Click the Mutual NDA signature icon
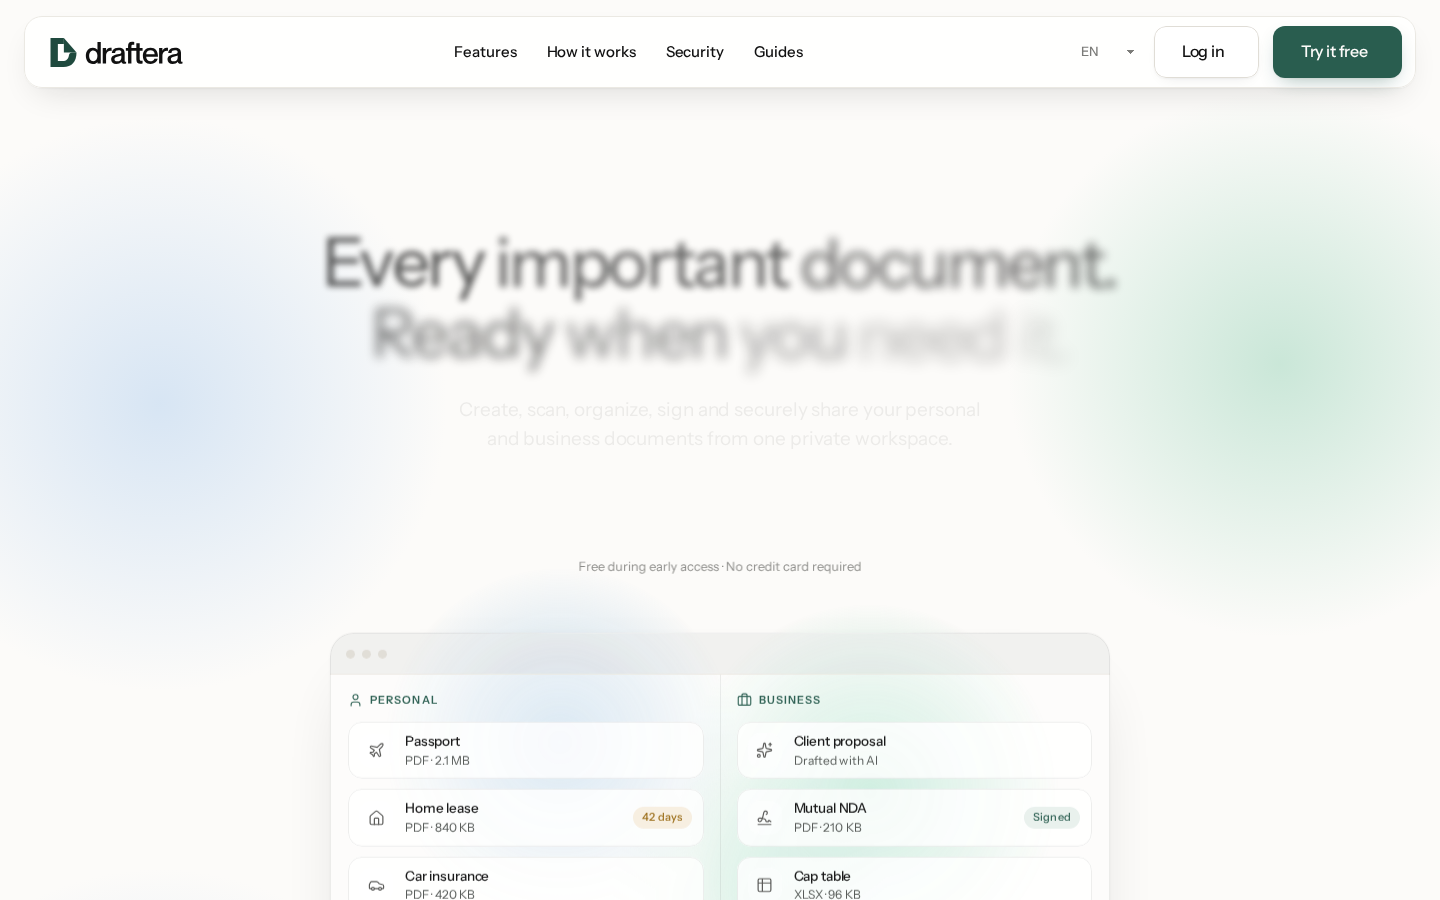Image resolution: width=1440 pixels, height=900 pixels. (x=764, y=818)
